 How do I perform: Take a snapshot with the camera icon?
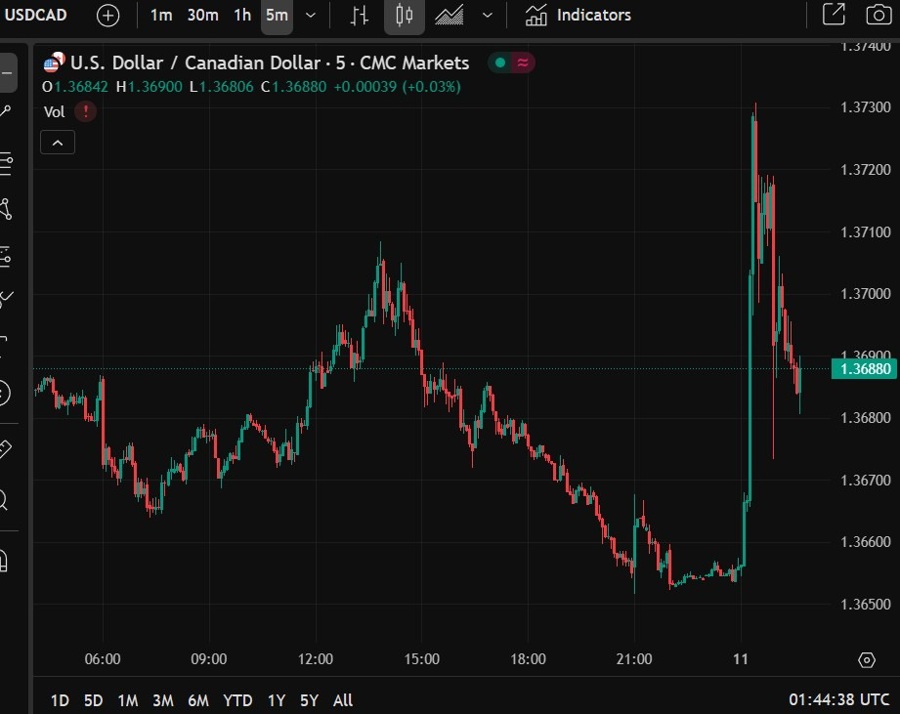click(878, 14)
